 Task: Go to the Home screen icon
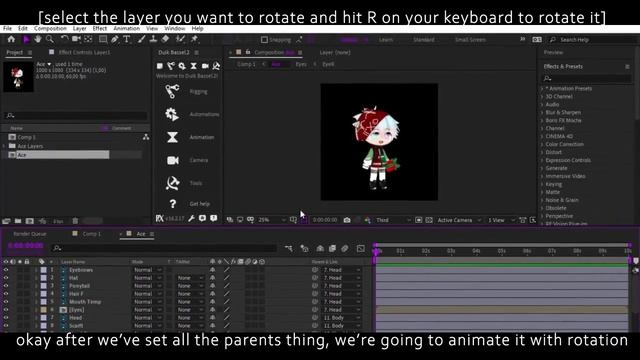[x=11, y=39]
